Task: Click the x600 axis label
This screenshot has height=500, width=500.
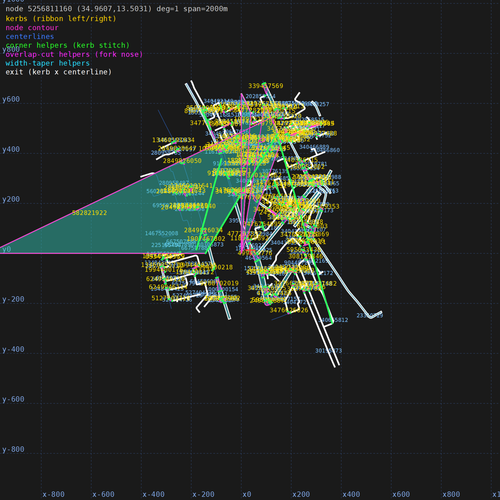Action: 401,494
